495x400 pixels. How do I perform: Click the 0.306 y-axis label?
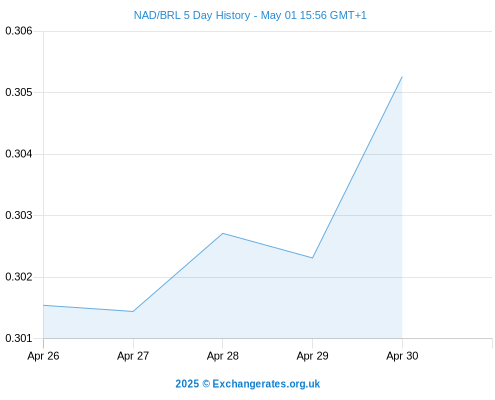(19, 31)
